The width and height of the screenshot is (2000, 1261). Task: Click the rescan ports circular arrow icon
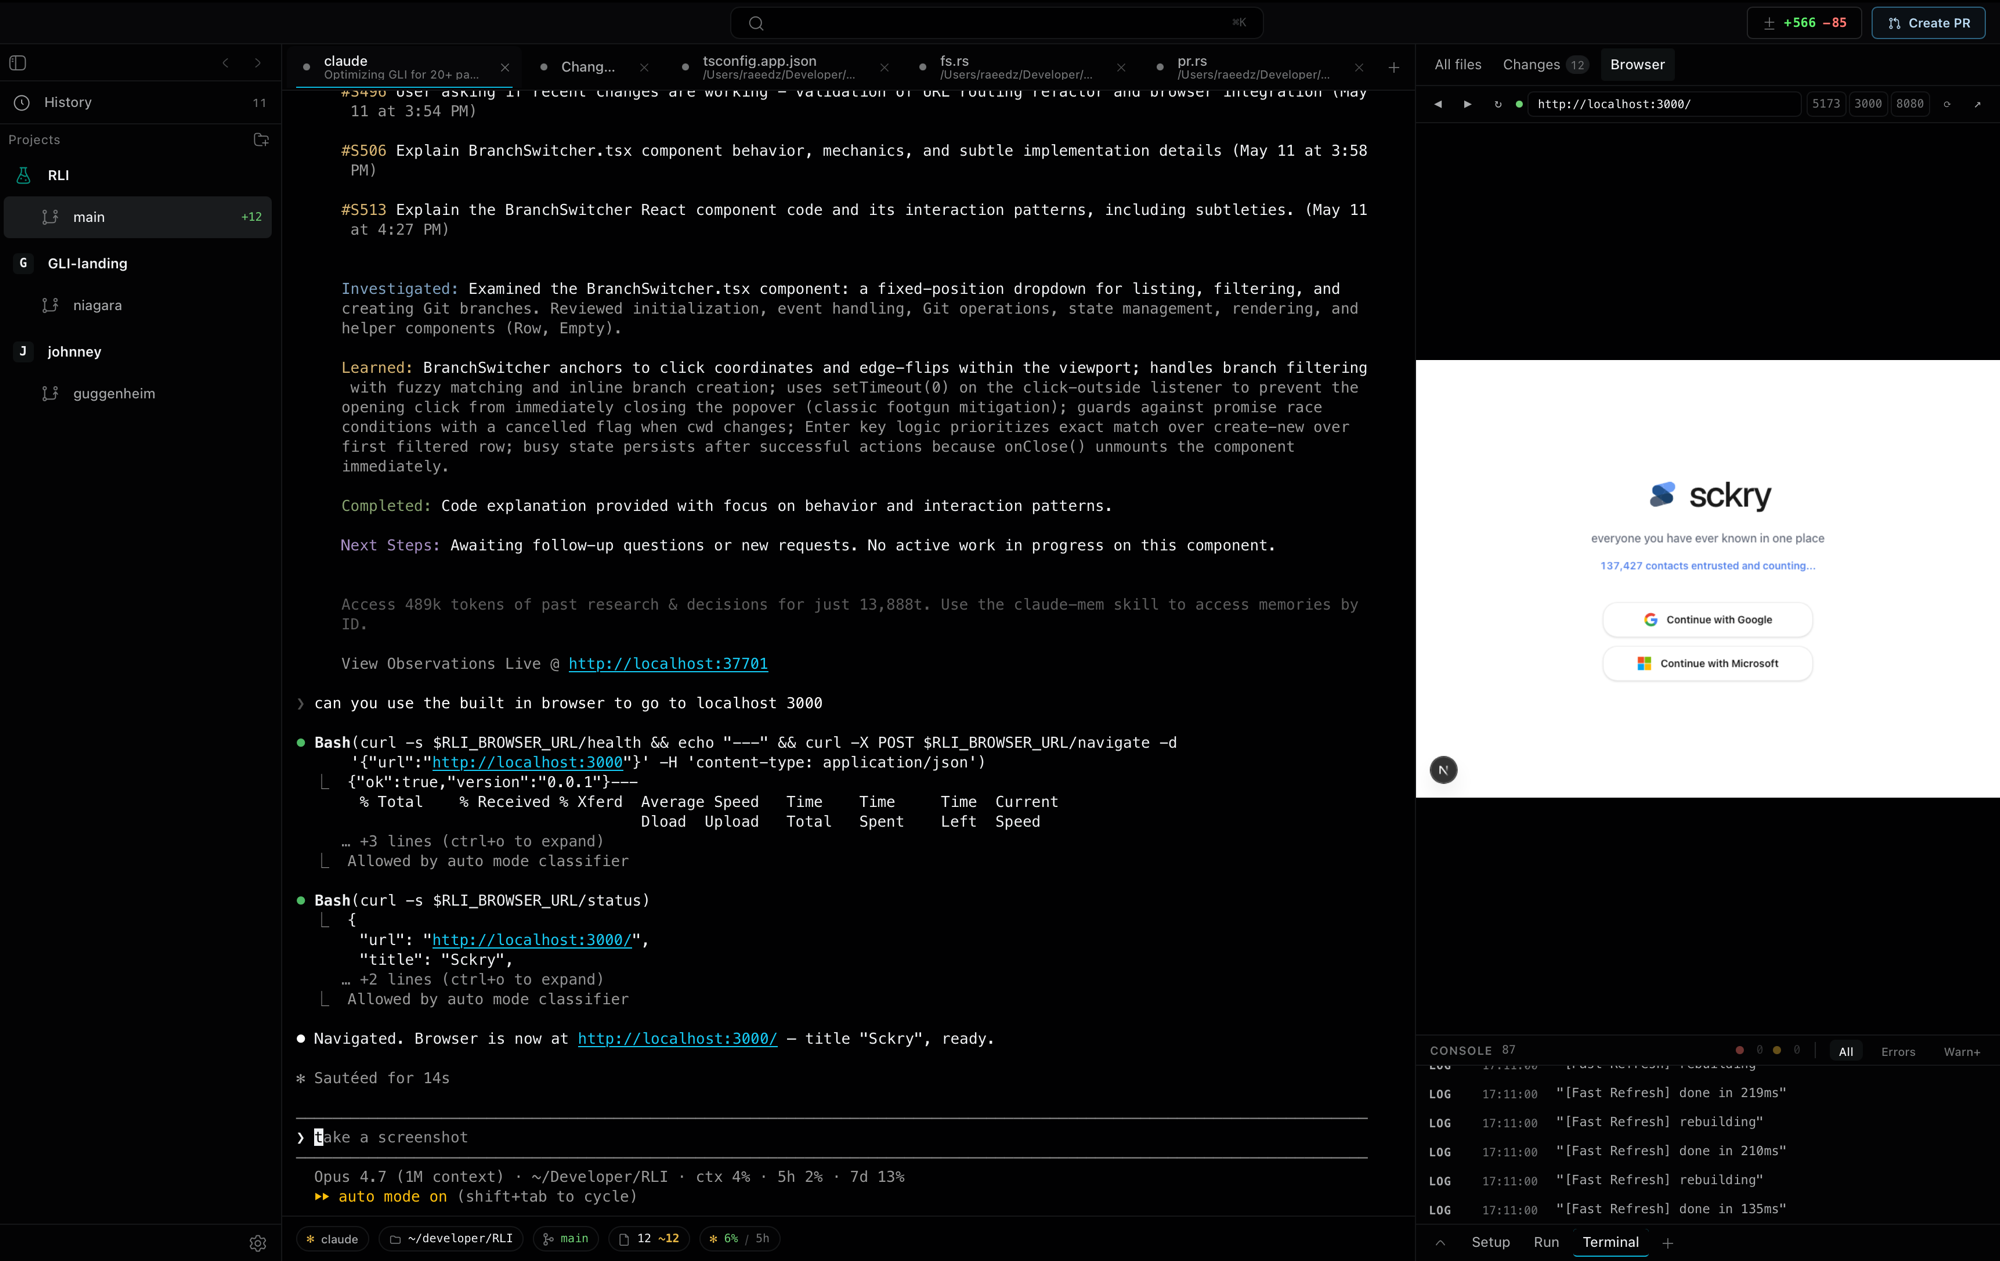pos(1947,104)
